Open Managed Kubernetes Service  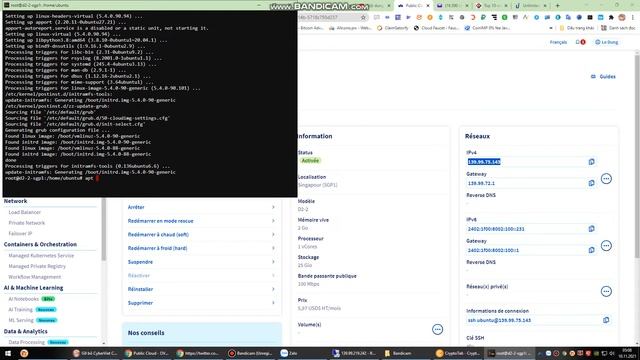(x=41, y=256)
